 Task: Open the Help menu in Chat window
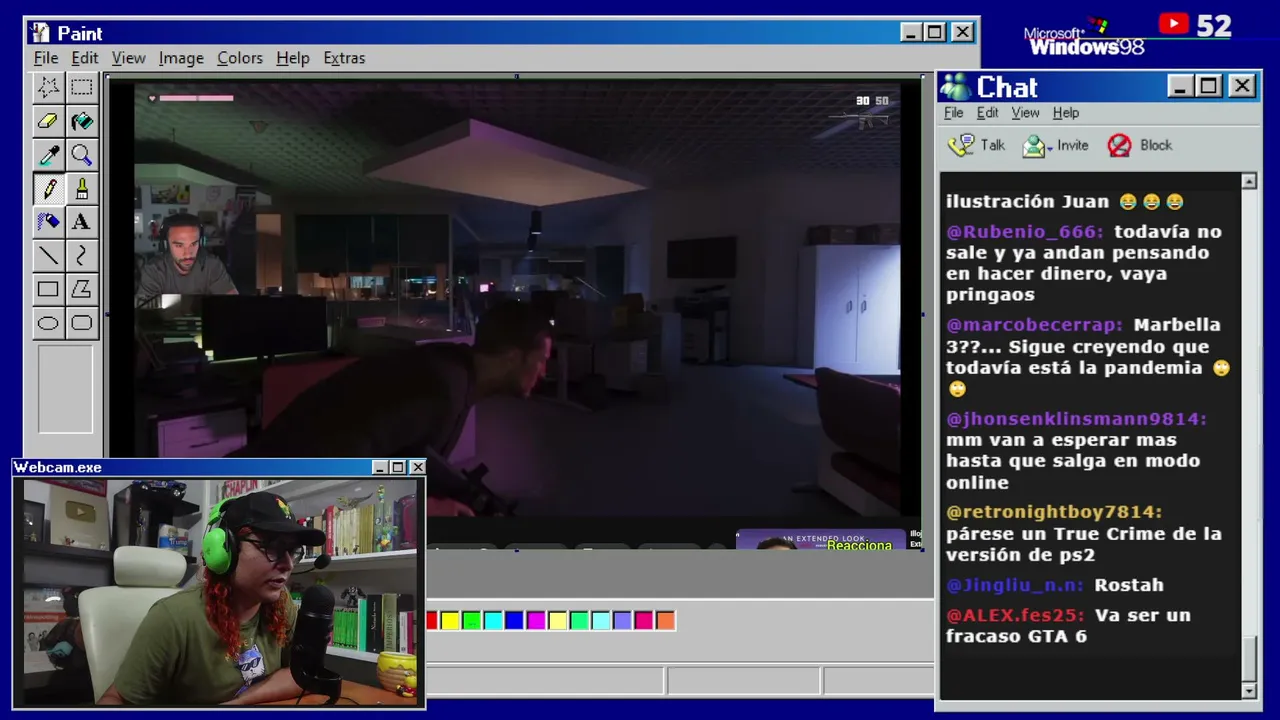(1066, 113)
